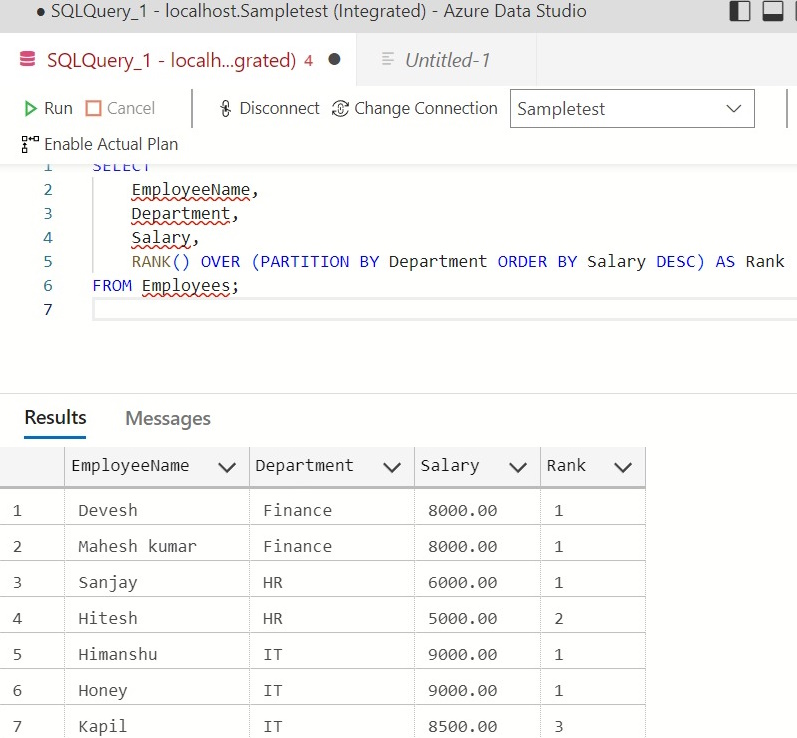Click the Change Connection icon

pos(340,109)
